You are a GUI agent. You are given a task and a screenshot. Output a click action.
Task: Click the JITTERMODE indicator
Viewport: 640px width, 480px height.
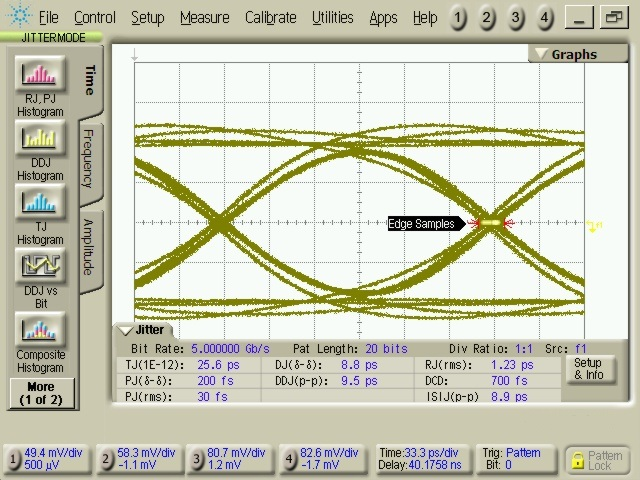tap(51, 38)
